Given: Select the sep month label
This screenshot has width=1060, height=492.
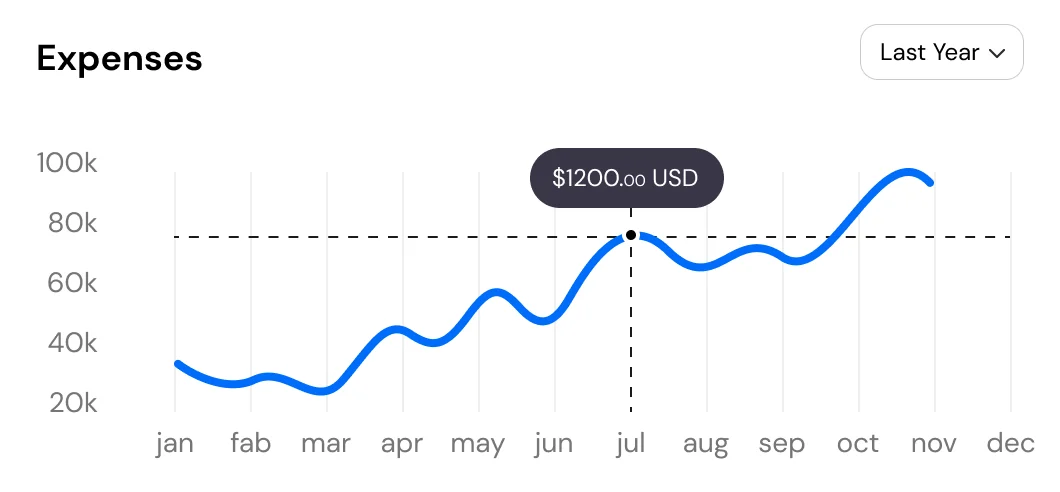Looking at the screenshot, I should (x=782, y=443).
